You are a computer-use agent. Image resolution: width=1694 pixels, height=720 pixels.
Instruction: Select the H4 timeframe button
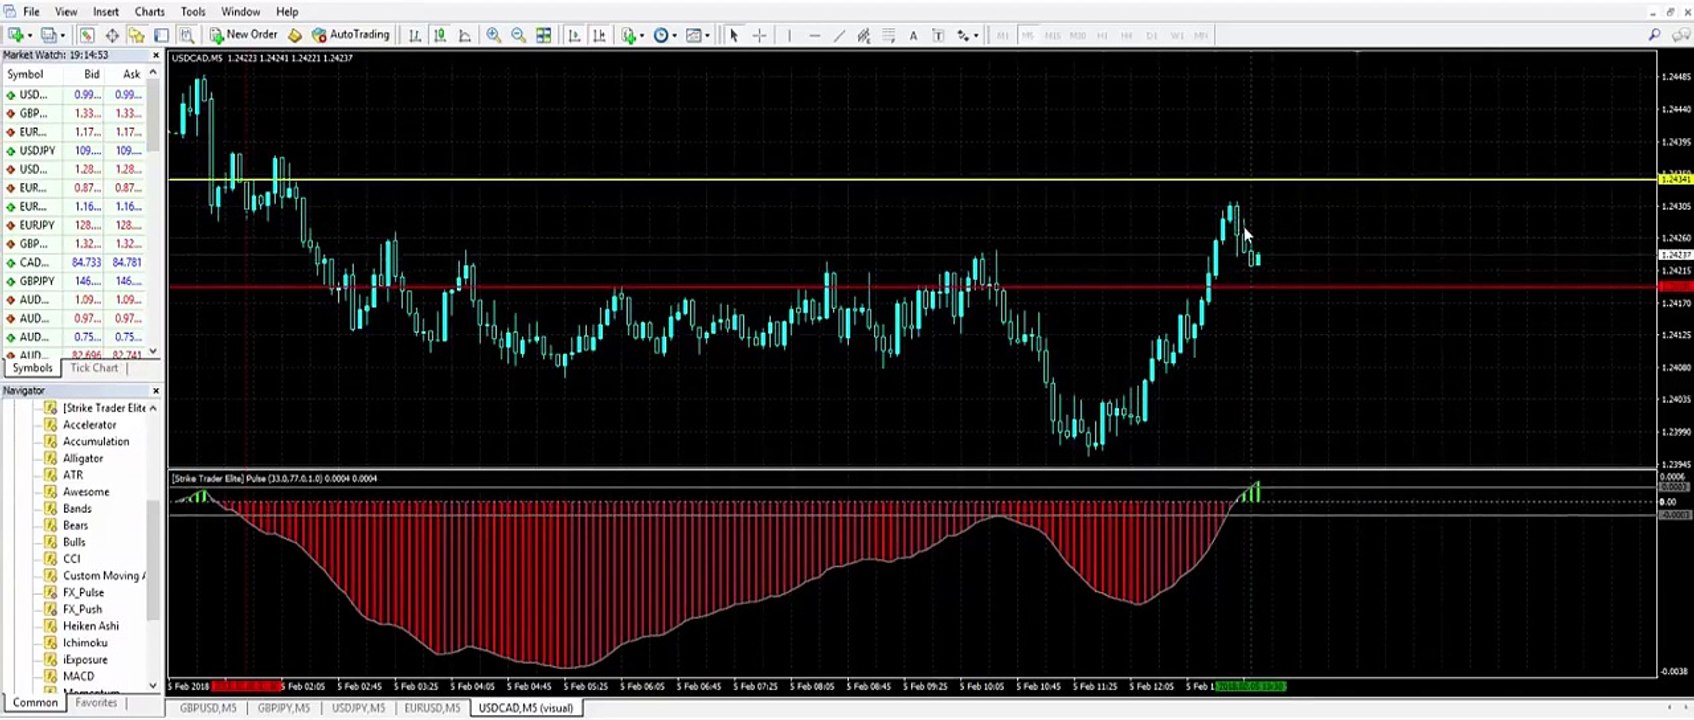pos(1127,35)
